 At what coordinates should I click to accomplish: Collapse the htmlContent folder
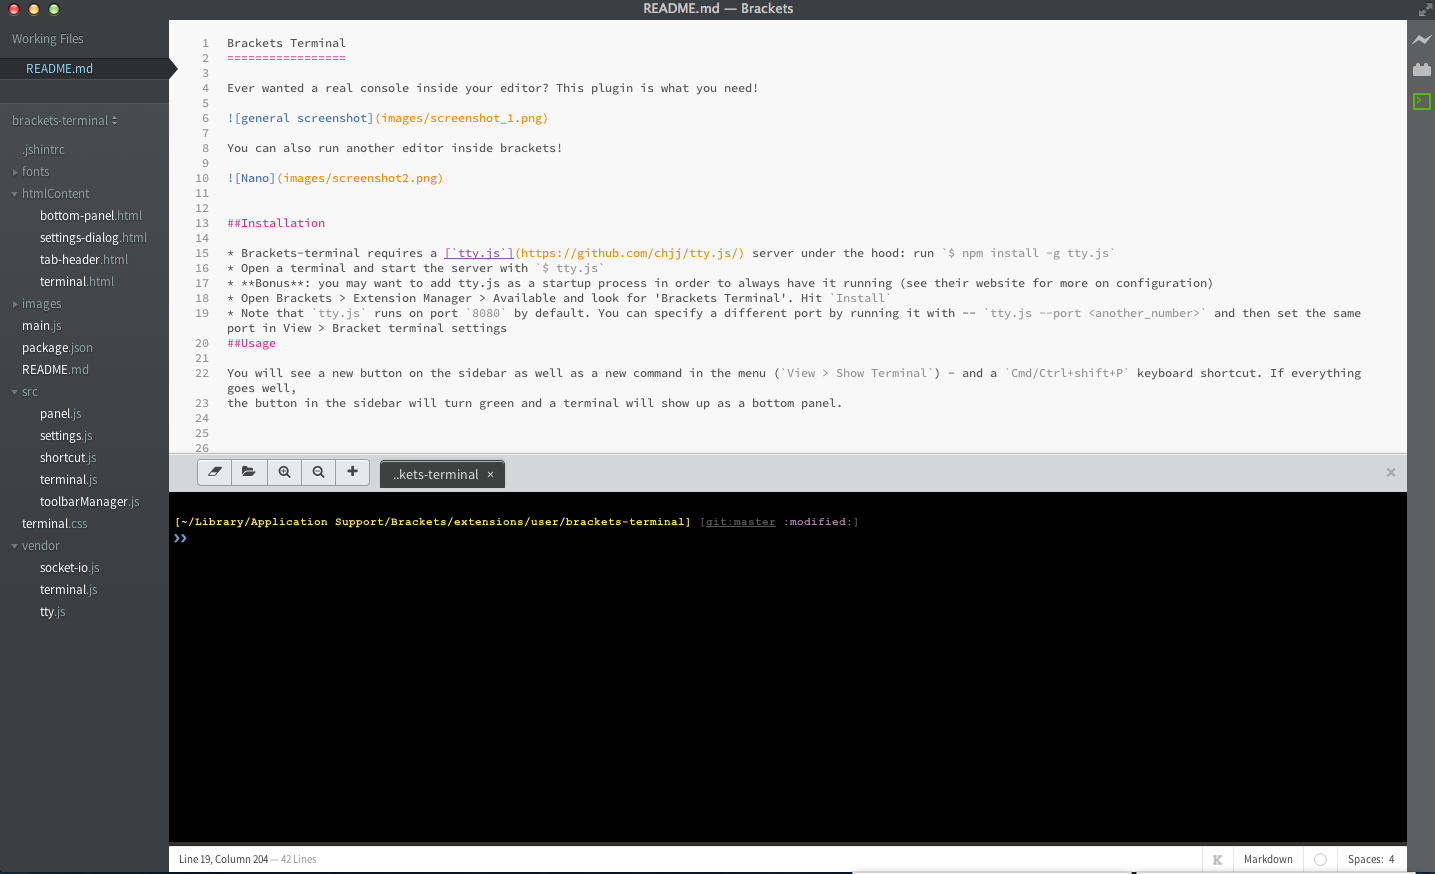(15, 194)
